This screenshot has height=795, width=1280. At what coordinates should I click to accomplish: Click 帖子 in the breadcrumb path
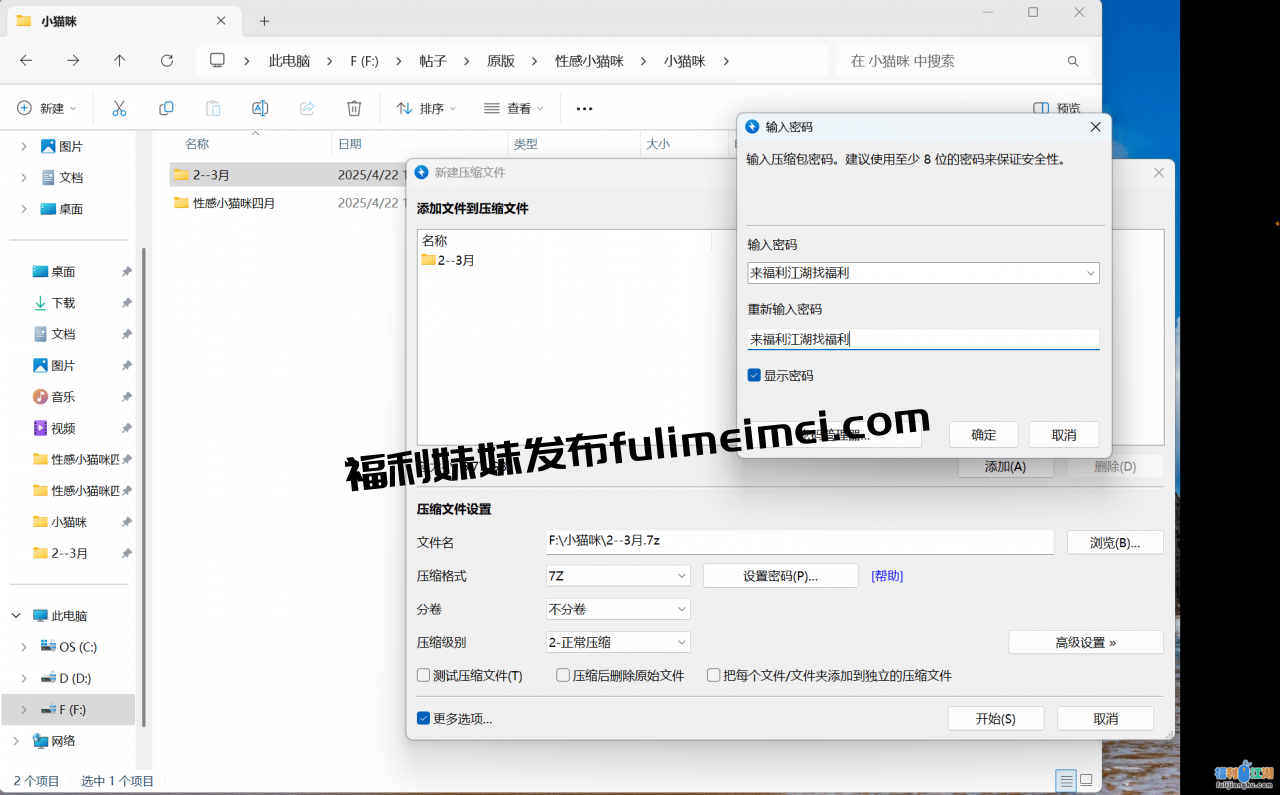pyautogui.click(x=433, y=61)
